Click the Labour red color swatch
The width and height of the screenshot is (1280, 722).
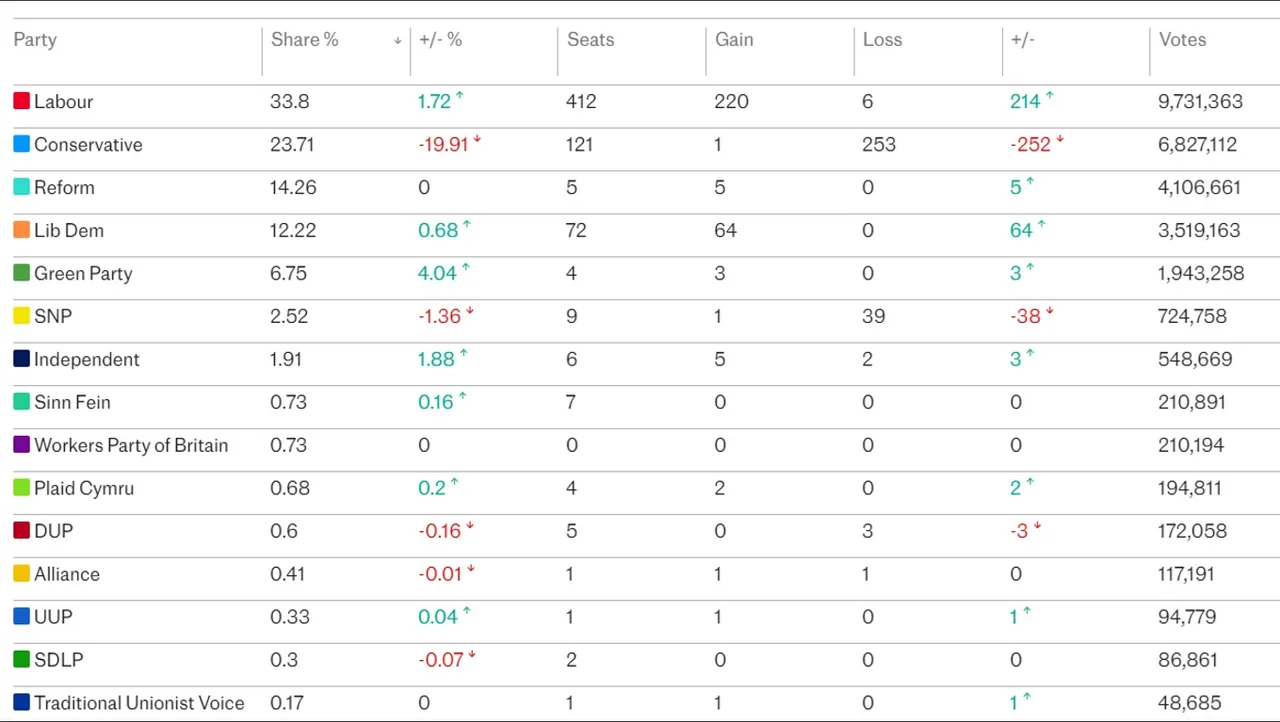(21, 101)
